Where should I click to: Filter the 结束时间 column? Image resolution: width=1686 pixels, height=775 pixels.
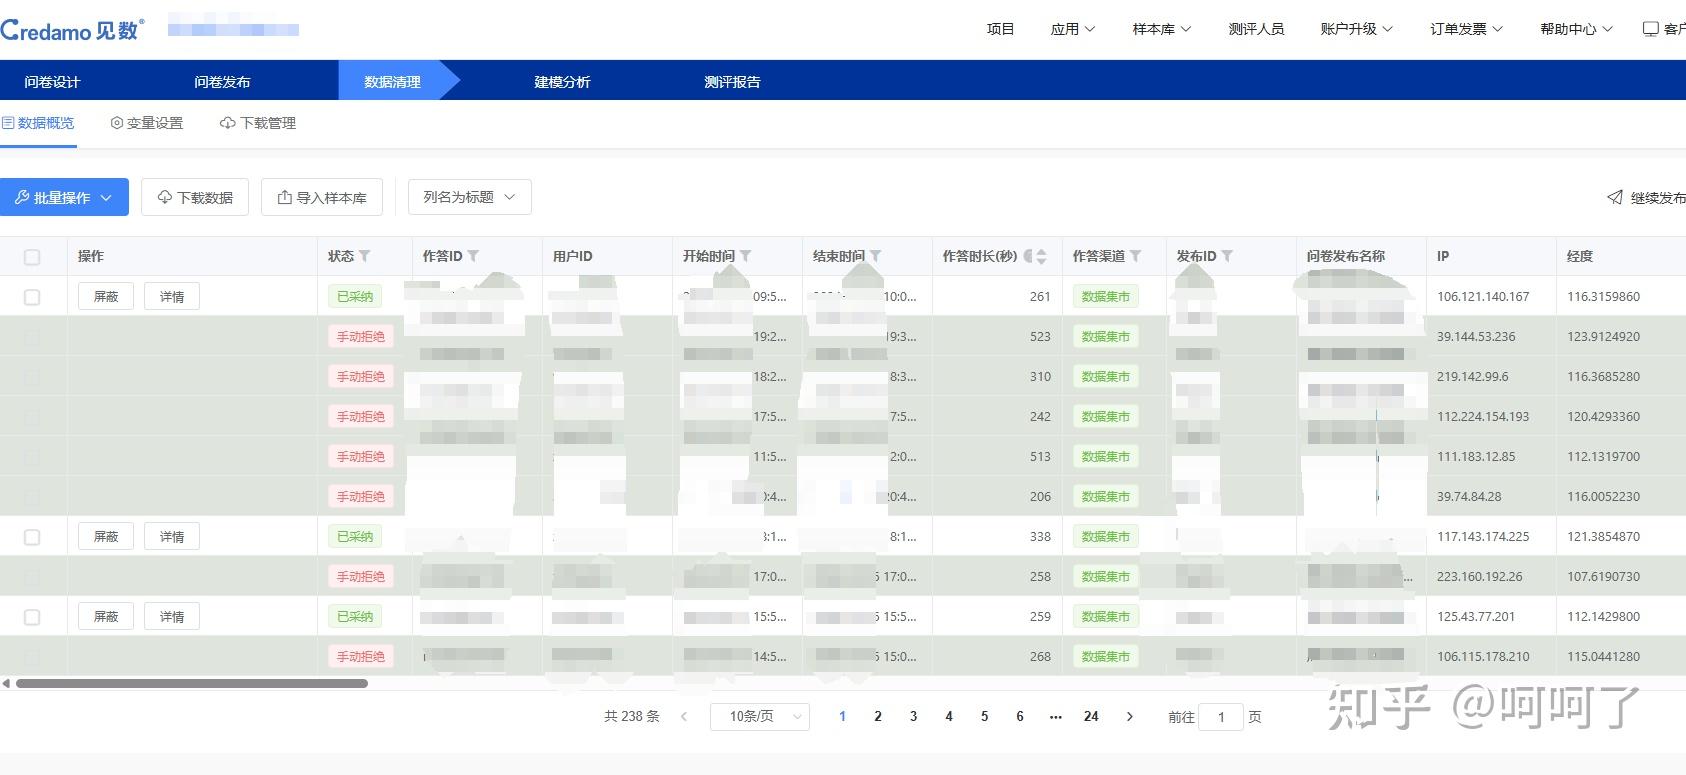(x=875, y=257)
